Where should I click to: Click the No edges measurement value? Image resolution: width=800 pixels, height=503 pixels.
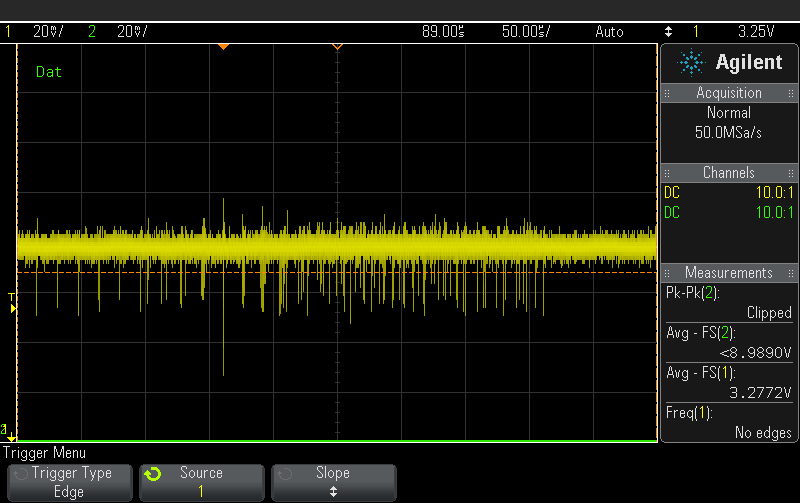(763, 433)
